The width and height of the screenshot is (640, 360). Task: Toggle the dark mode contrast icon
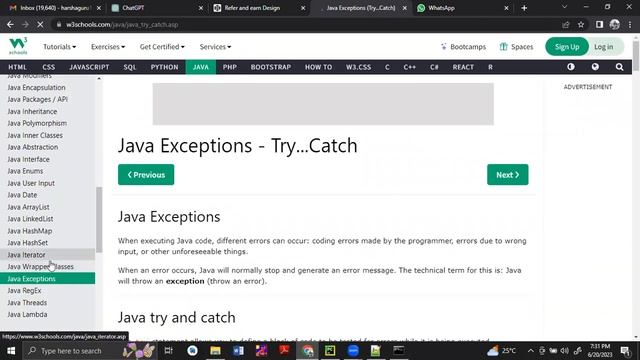[x=571, y=67]
